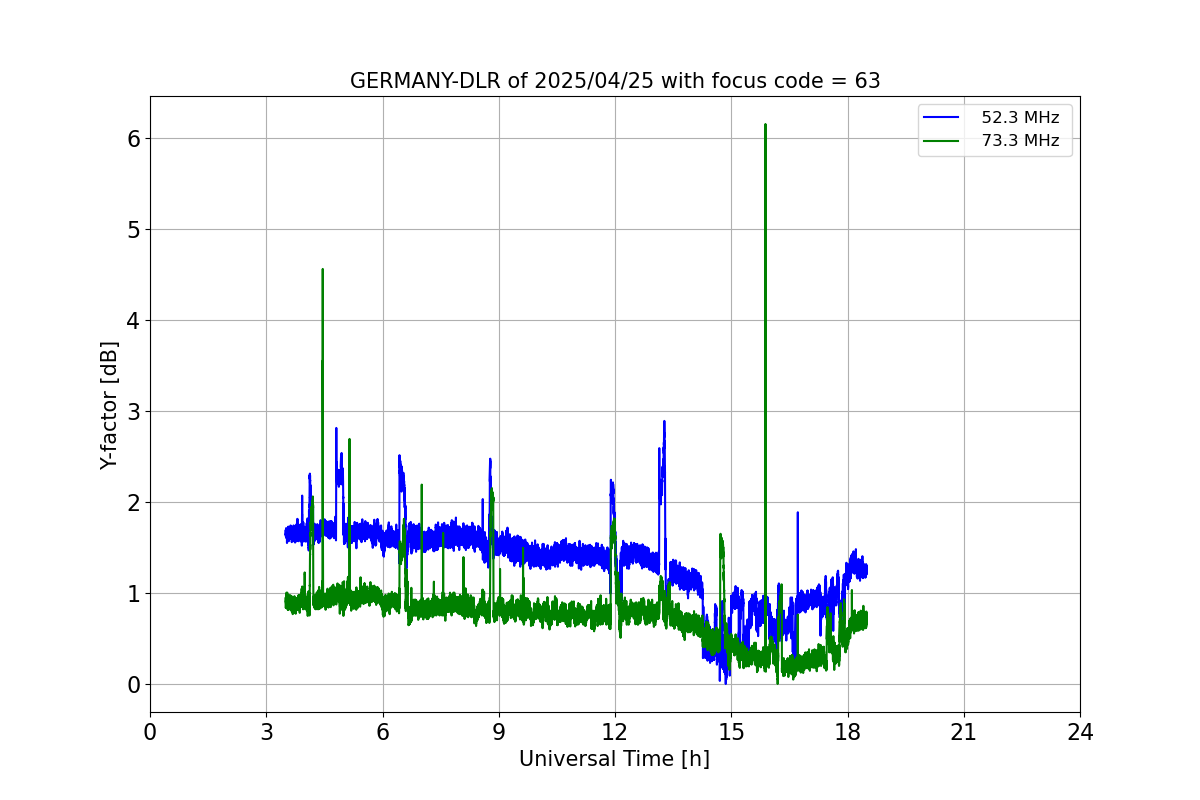Click y-axis tick label 2
This screenshot has width=1200, height=800.
133,503
